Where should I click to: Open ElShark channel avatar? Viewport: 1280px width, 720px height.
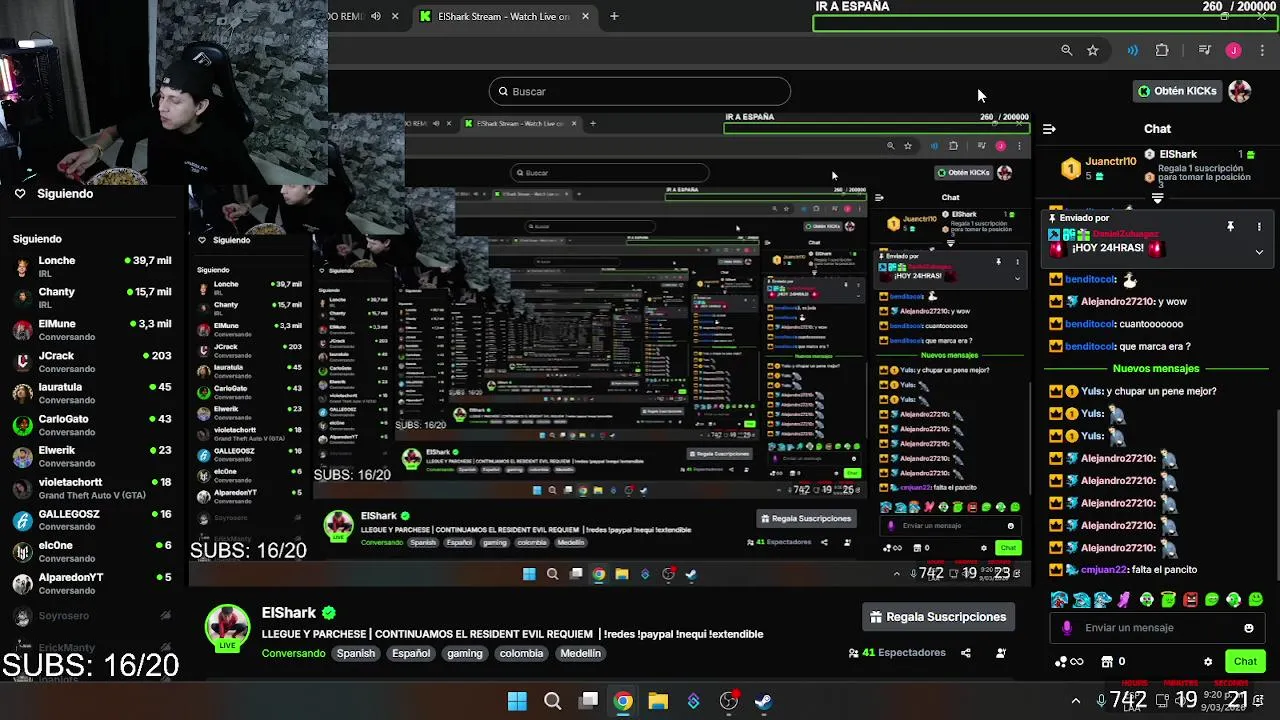[227, 626]
